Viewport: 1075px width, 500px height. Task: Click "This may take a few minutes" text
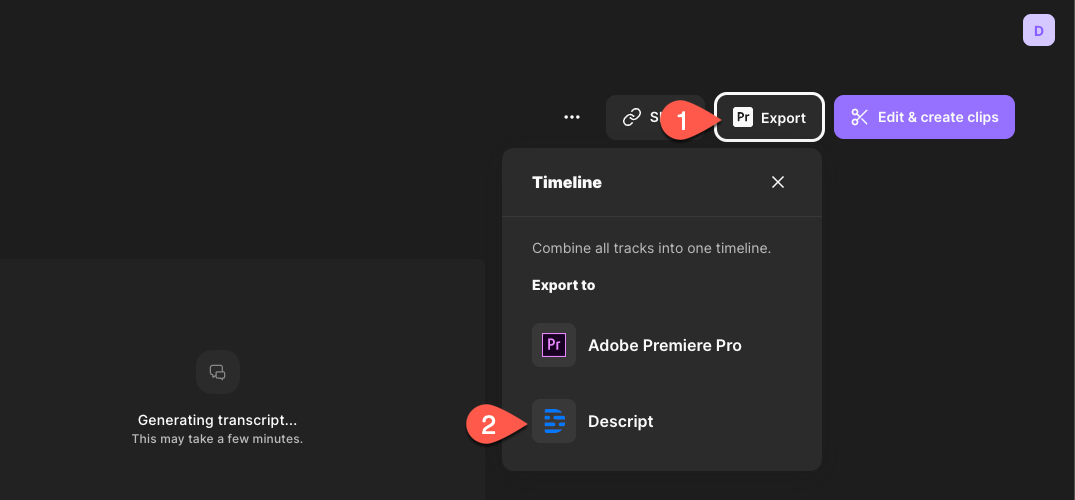tap(217, 439)
